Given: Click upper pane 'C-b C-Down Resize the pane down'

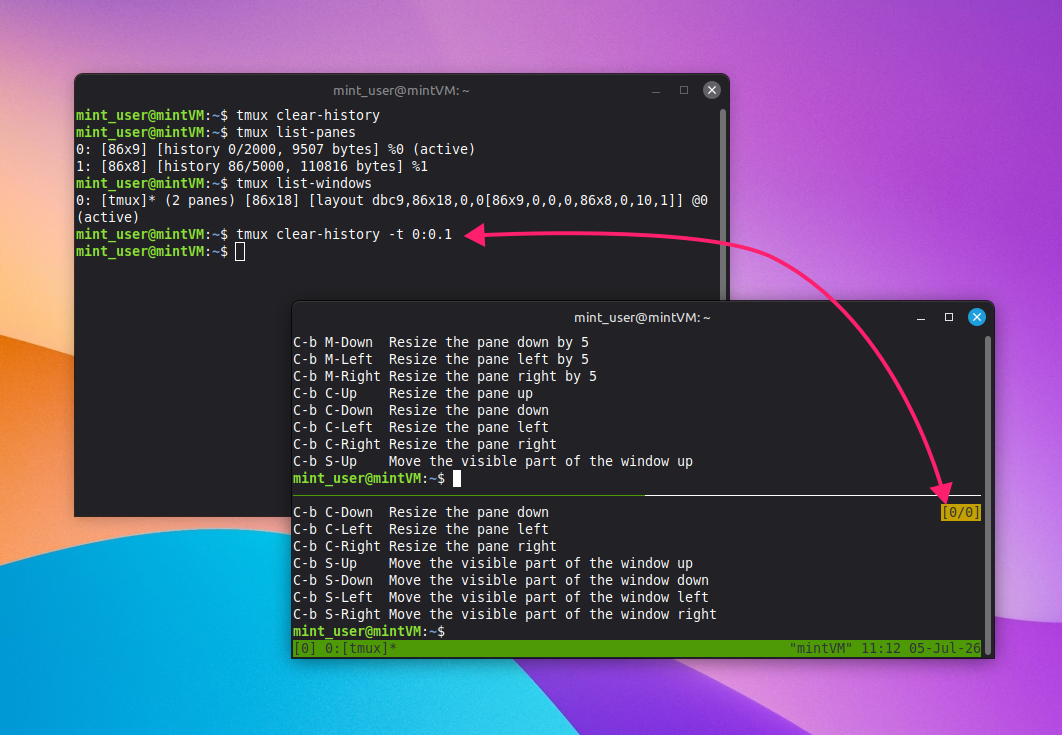Looking at the screenshot, I should click(x=421, y=411).
